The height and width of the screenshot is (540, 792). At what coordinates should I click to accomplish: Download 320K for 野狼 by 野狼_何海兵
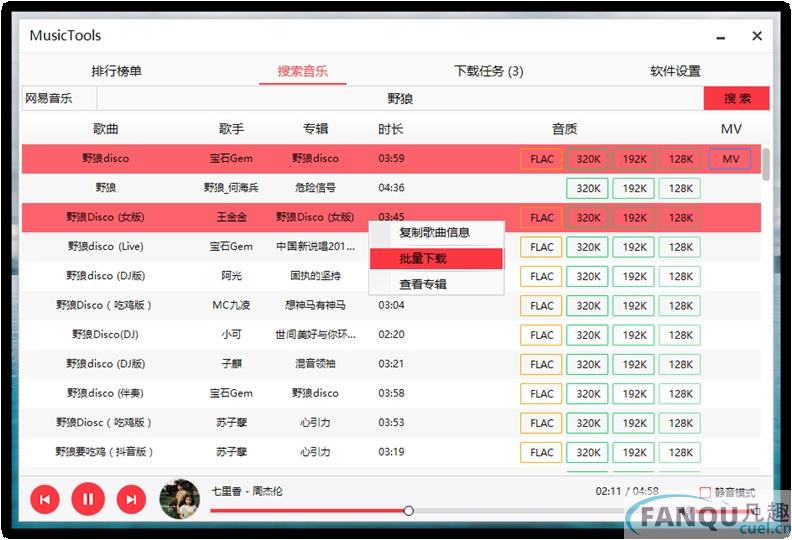(x=588, y=188)
